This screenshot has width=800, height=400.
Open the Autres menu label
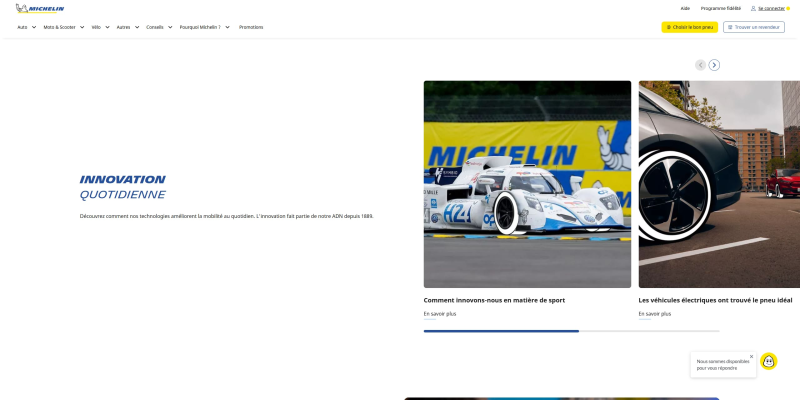[123, 27]
